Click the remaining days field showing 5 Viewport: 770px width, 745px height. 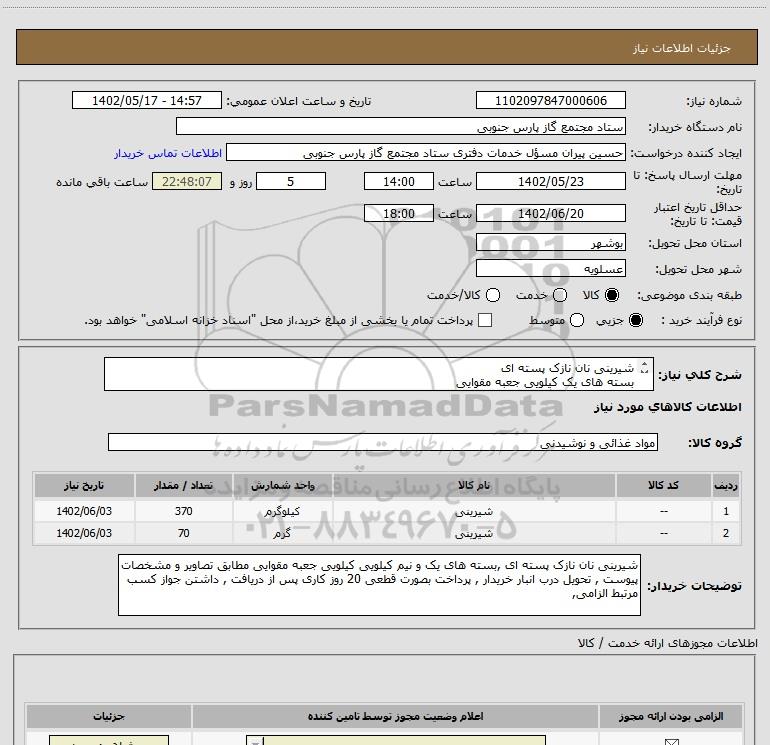(291, 181)
